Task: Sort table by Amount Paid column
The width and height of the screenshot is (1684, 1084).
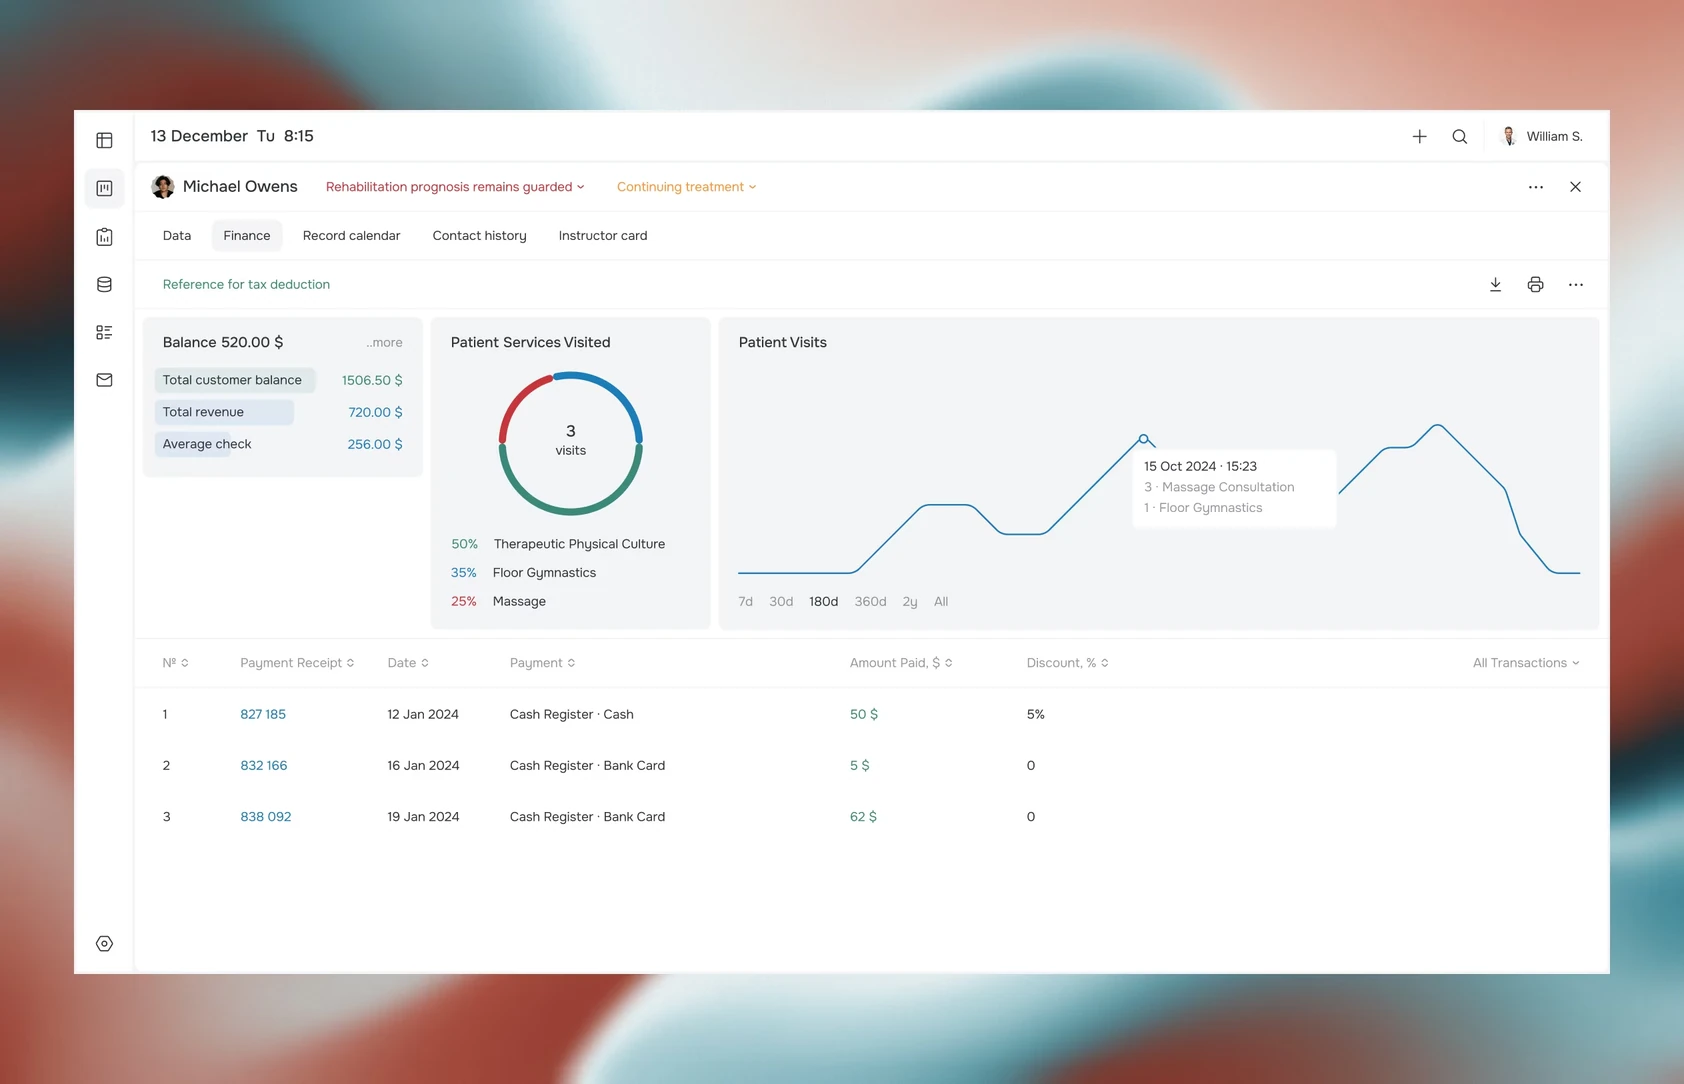Action: 901,663
